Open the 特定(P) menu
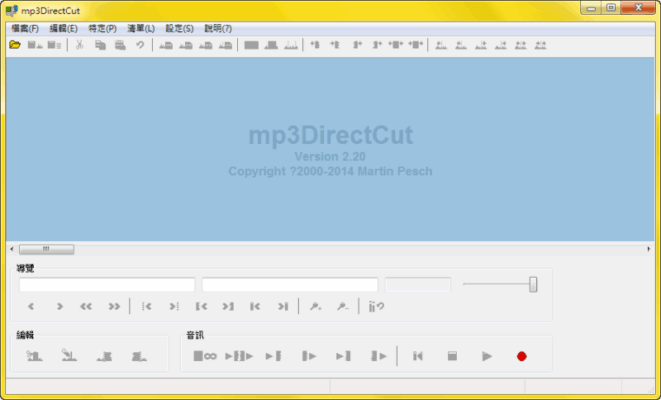 [x=102, y=29]
